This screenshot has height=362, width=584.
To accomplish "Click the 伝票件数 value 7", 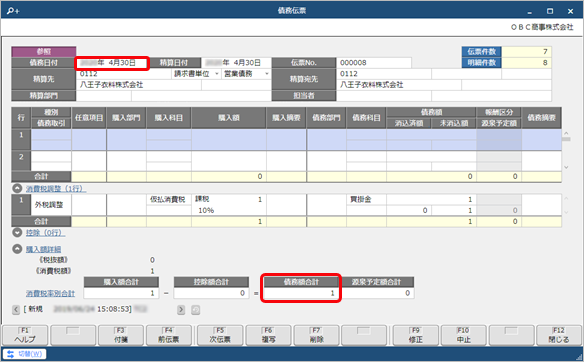I will point(526,52).
